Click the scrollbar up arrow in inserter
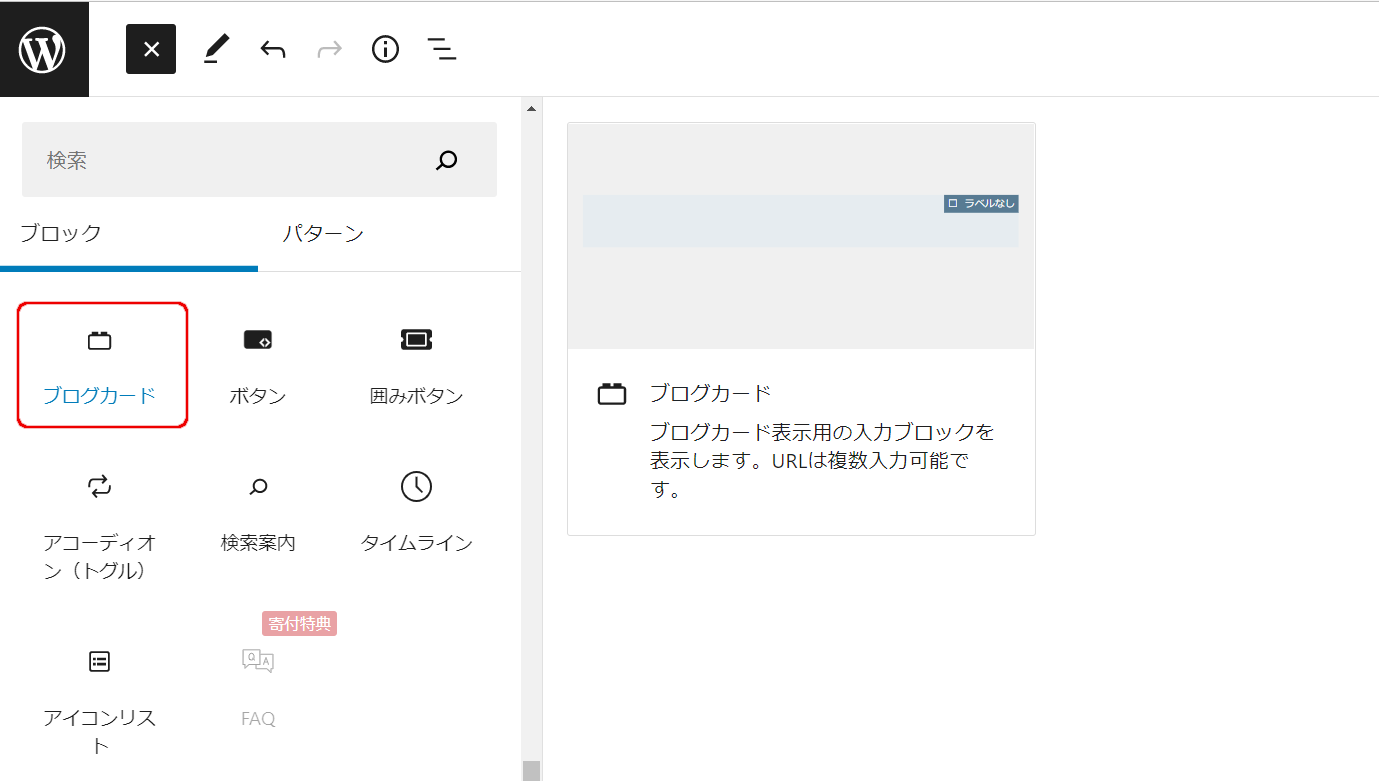The width and height of the screenshot is (1379, 781). coord(532,108)
